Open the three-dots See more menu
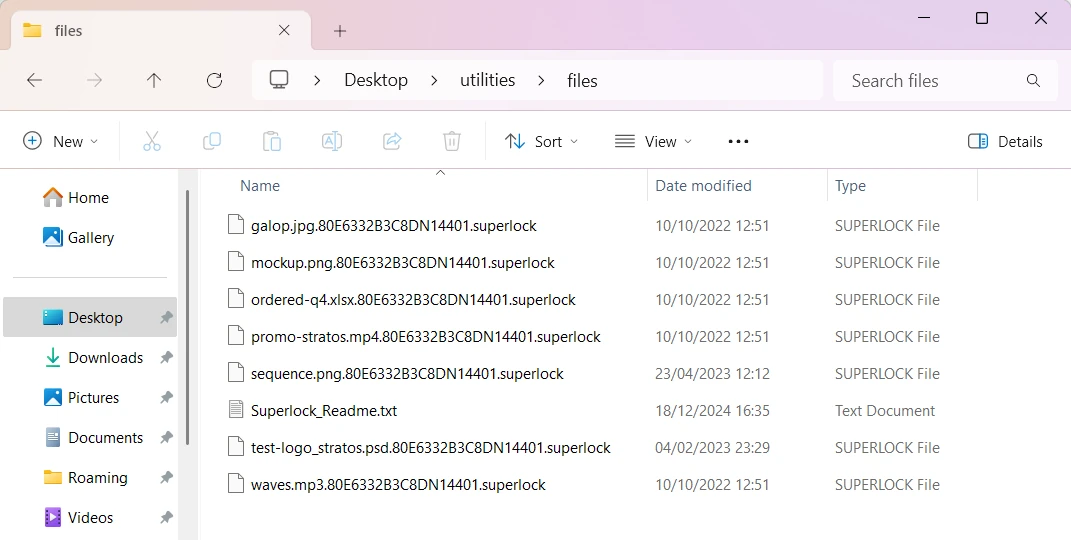This screenshot has width=1071, height=540. (x=738, y=141)
